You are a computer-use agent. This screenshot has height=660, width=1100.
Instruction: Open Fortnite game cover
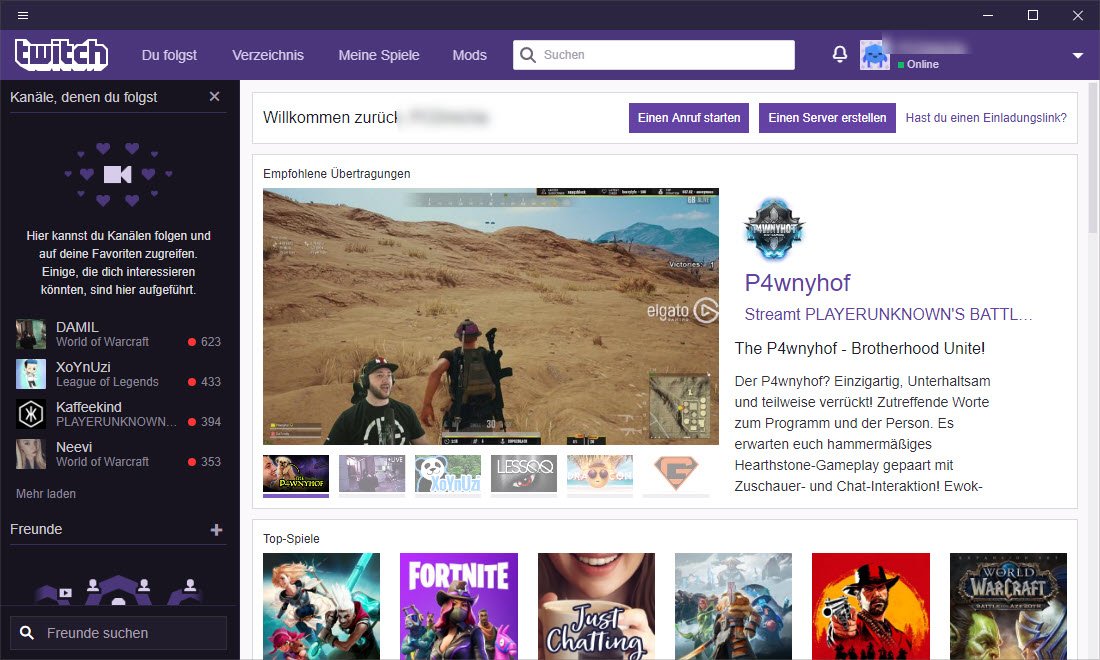(459, 606)
